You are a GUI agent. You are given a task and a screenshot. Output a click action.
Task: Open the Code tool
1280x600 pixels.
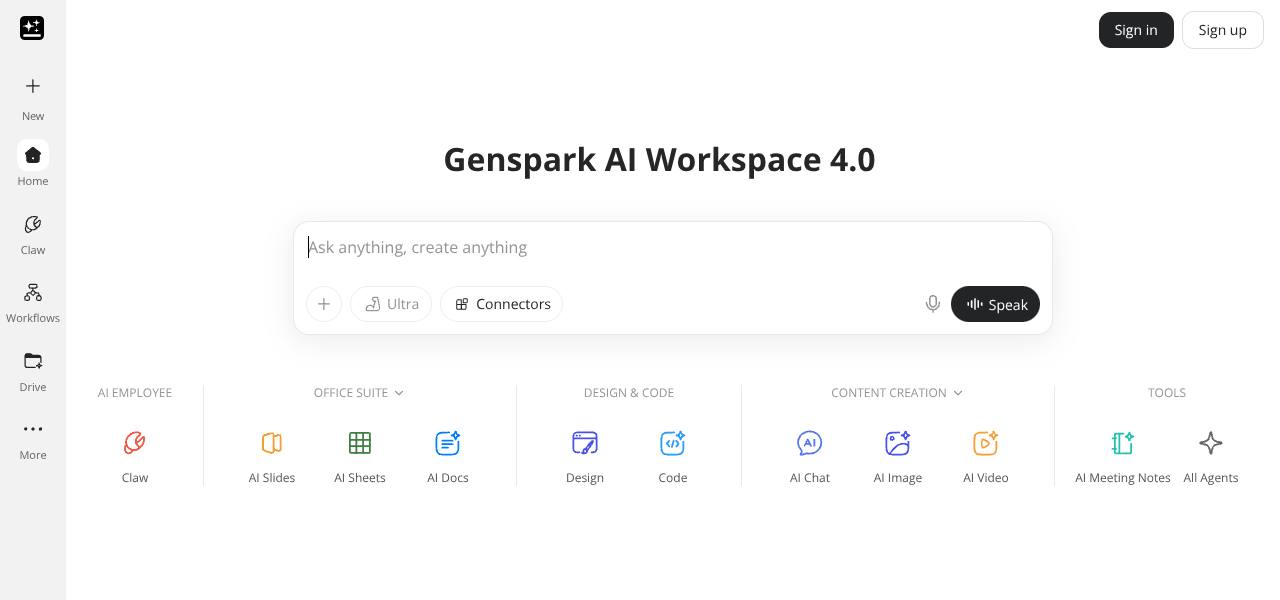tap(673, 455)
